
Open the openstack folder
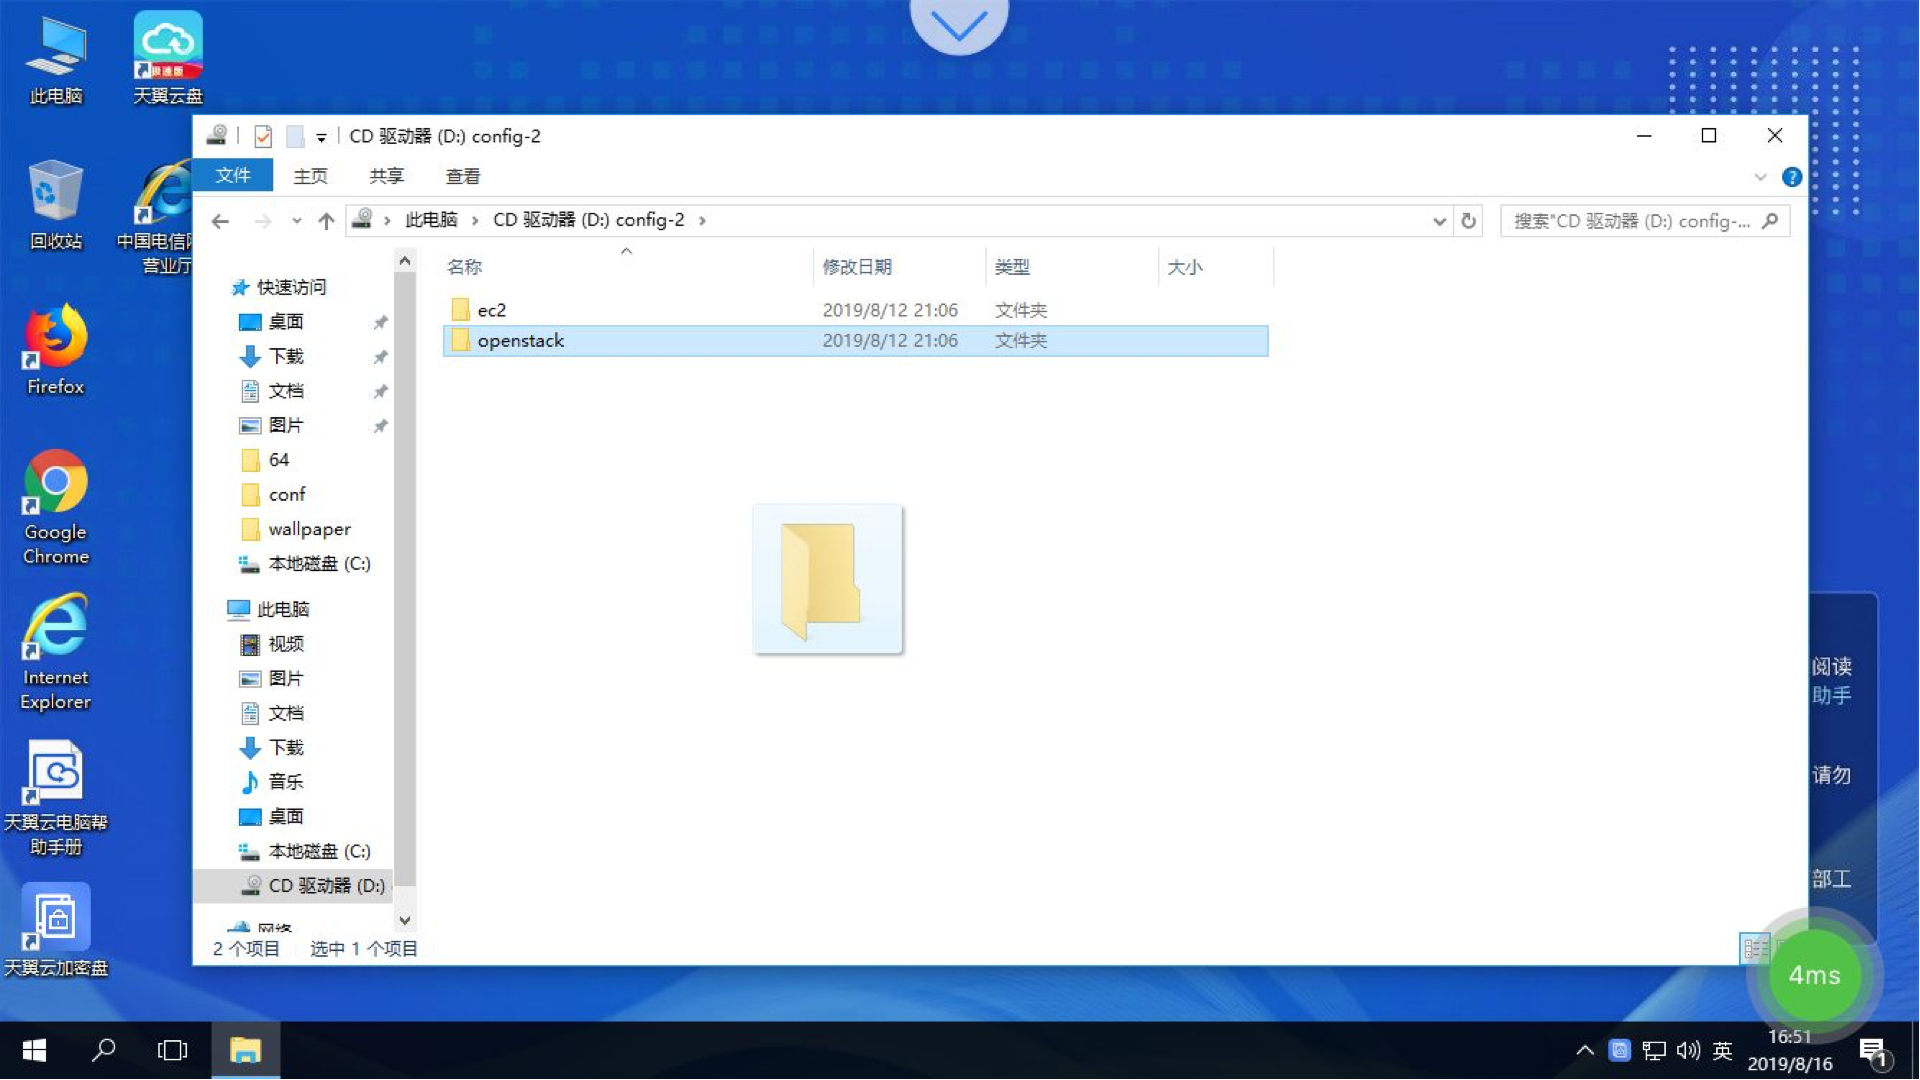click(518, 340)
